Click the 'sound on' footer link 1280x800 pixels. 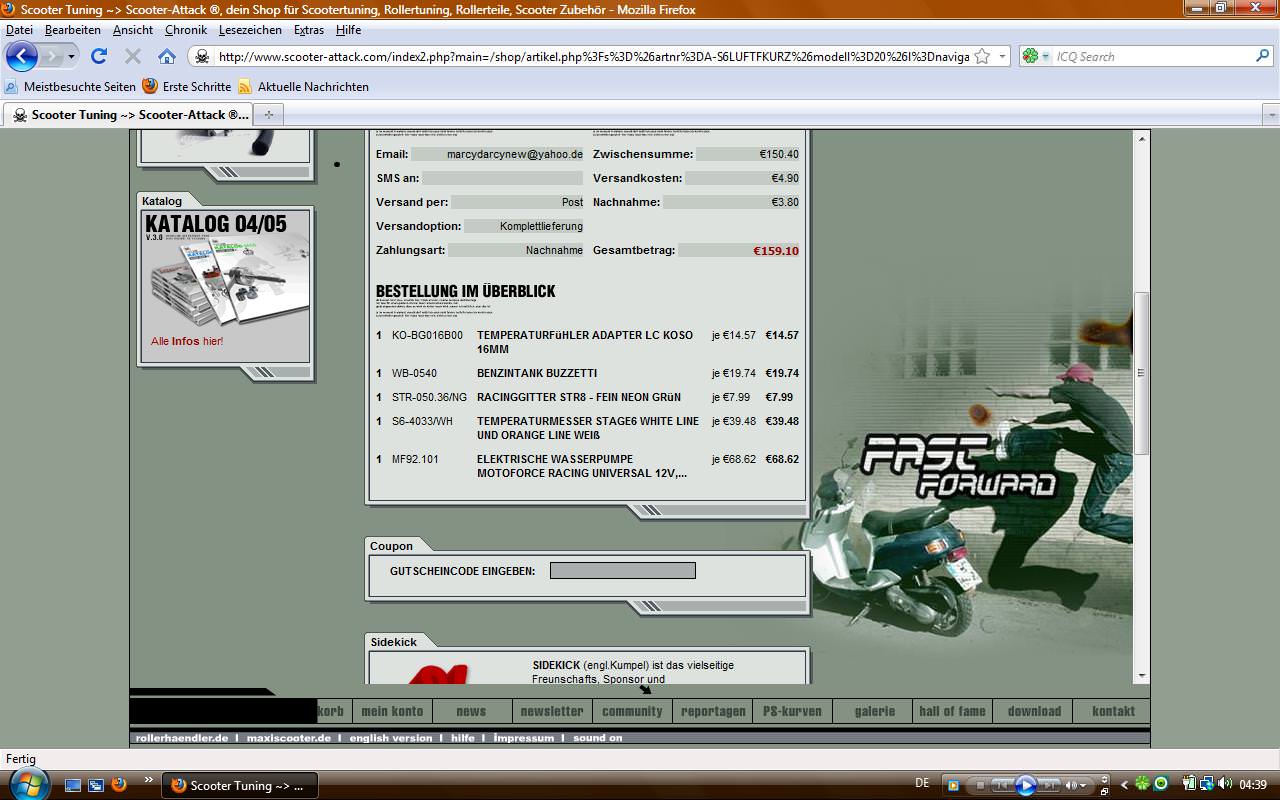click(x=598, y=738)
